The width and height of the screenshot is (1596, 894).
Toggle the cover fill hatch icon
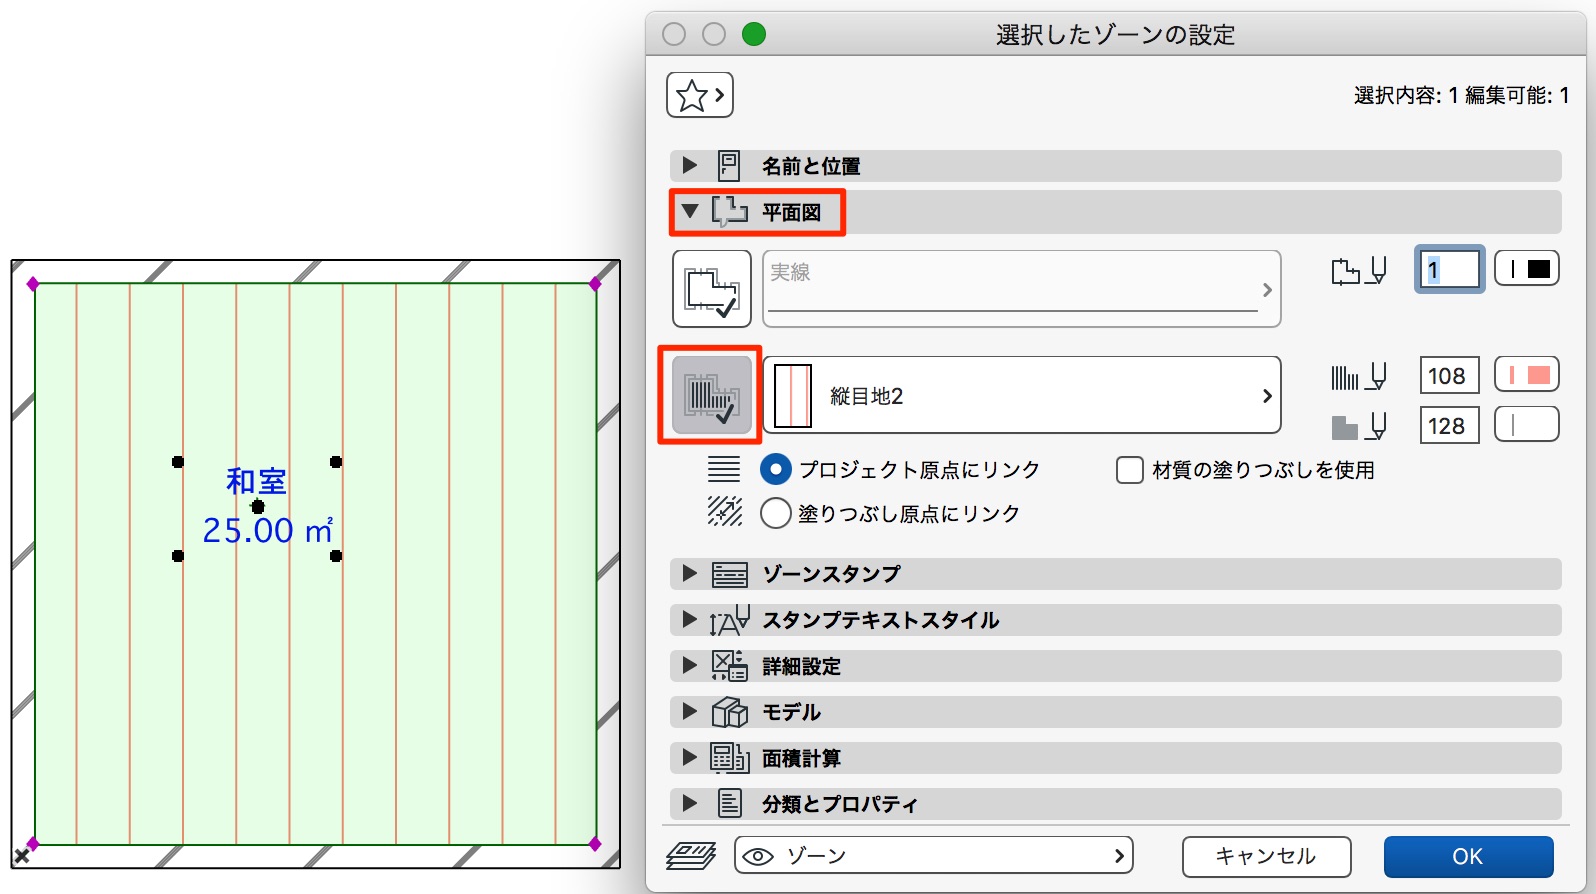tap(712, 395)
